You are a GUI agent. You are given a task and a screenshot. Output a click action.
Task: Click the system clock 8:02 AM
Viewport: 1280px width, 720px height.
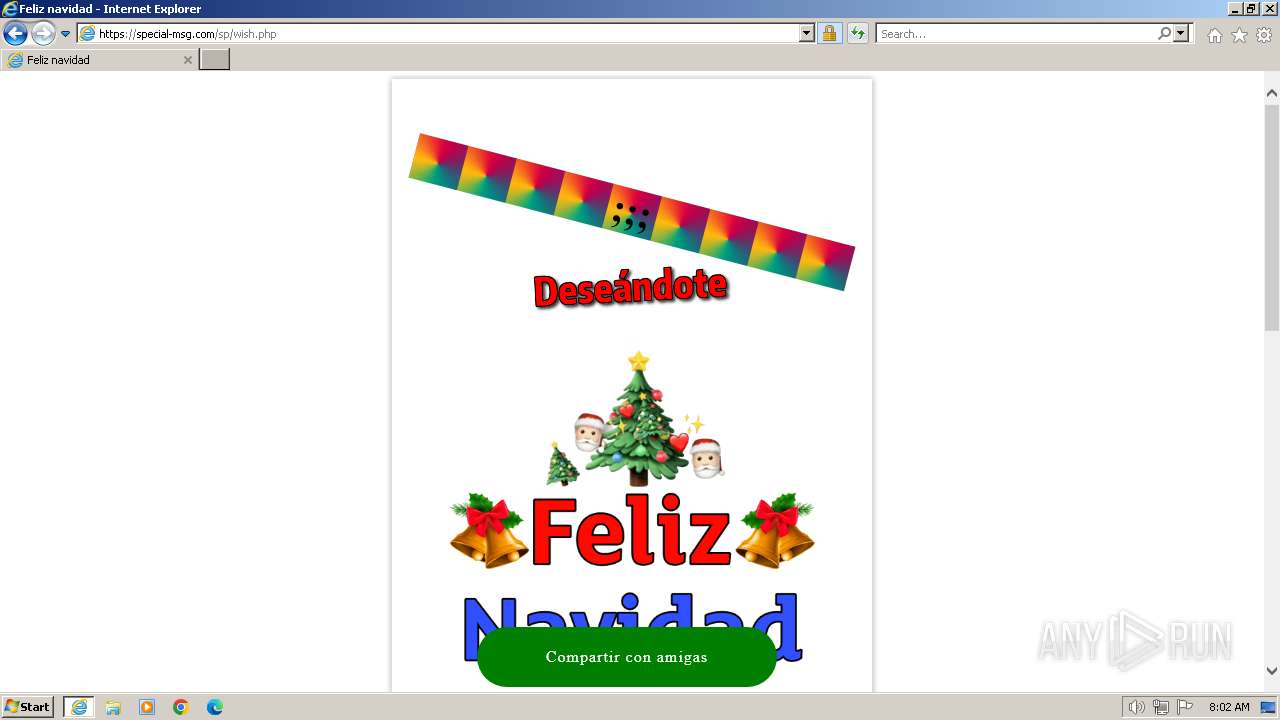tap(1229, 707)
